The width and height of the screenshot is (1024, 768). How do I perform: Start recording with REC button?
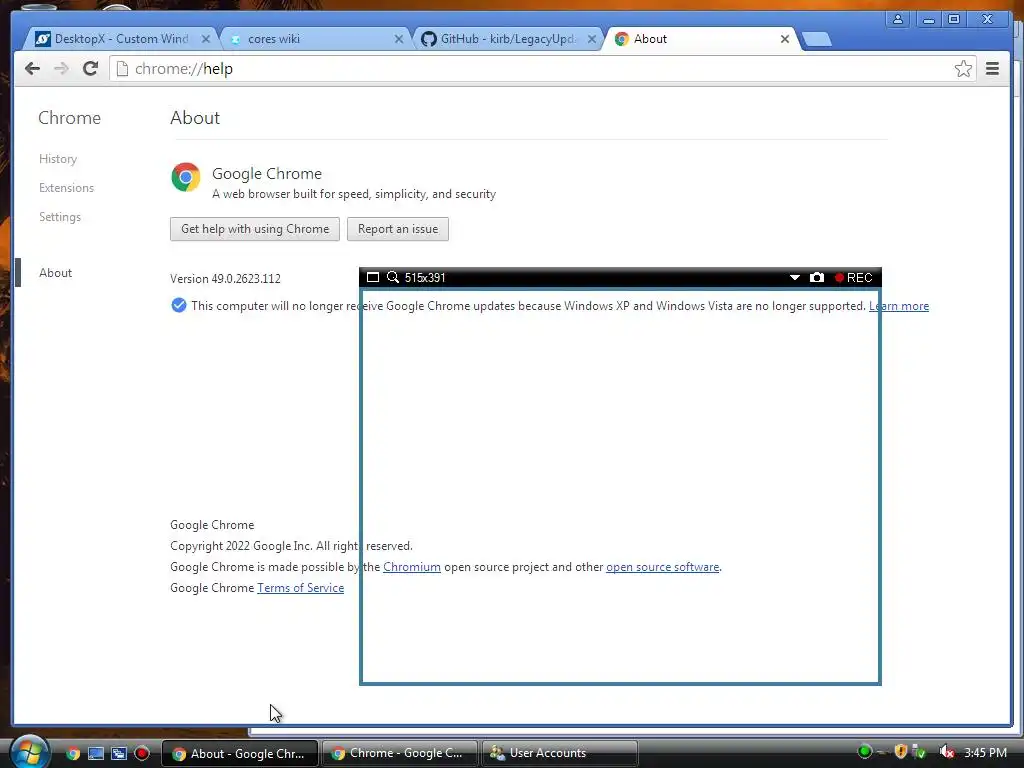854,278
